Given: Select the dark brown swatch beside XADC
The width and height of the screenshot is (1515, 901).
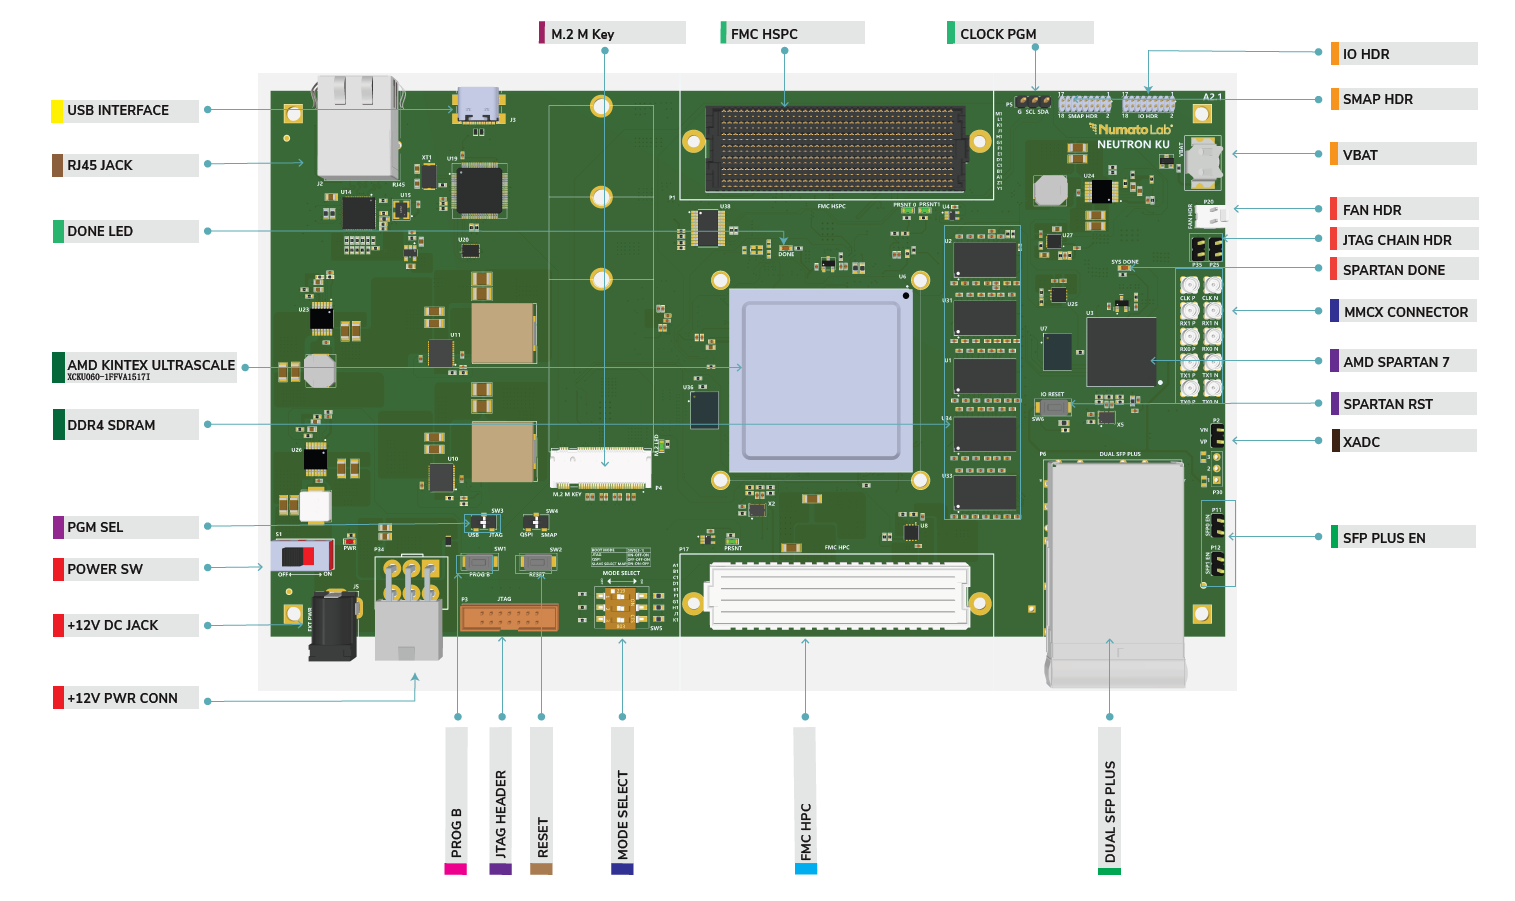Looking at the screenshot, I should pos(1335,441).
